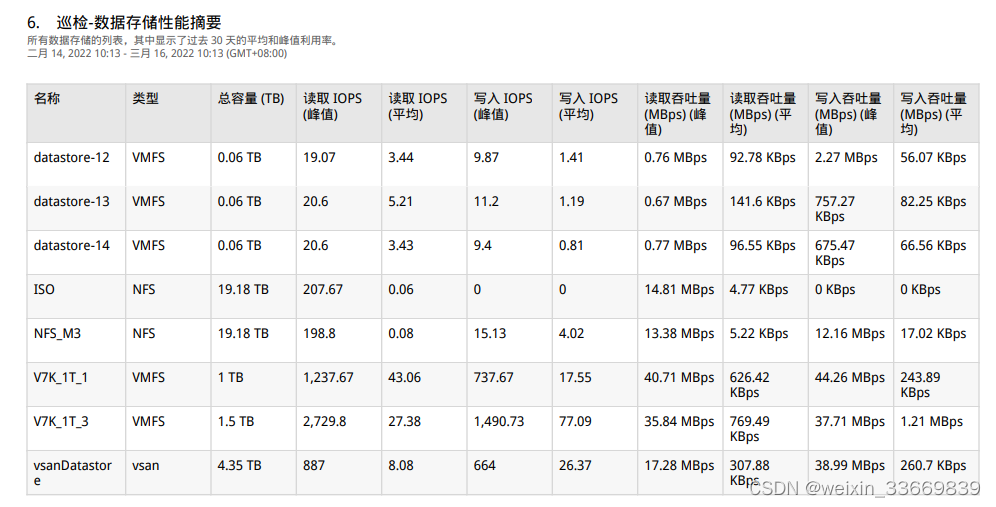Select the datastore-13 row name

[x=72, y=201]
